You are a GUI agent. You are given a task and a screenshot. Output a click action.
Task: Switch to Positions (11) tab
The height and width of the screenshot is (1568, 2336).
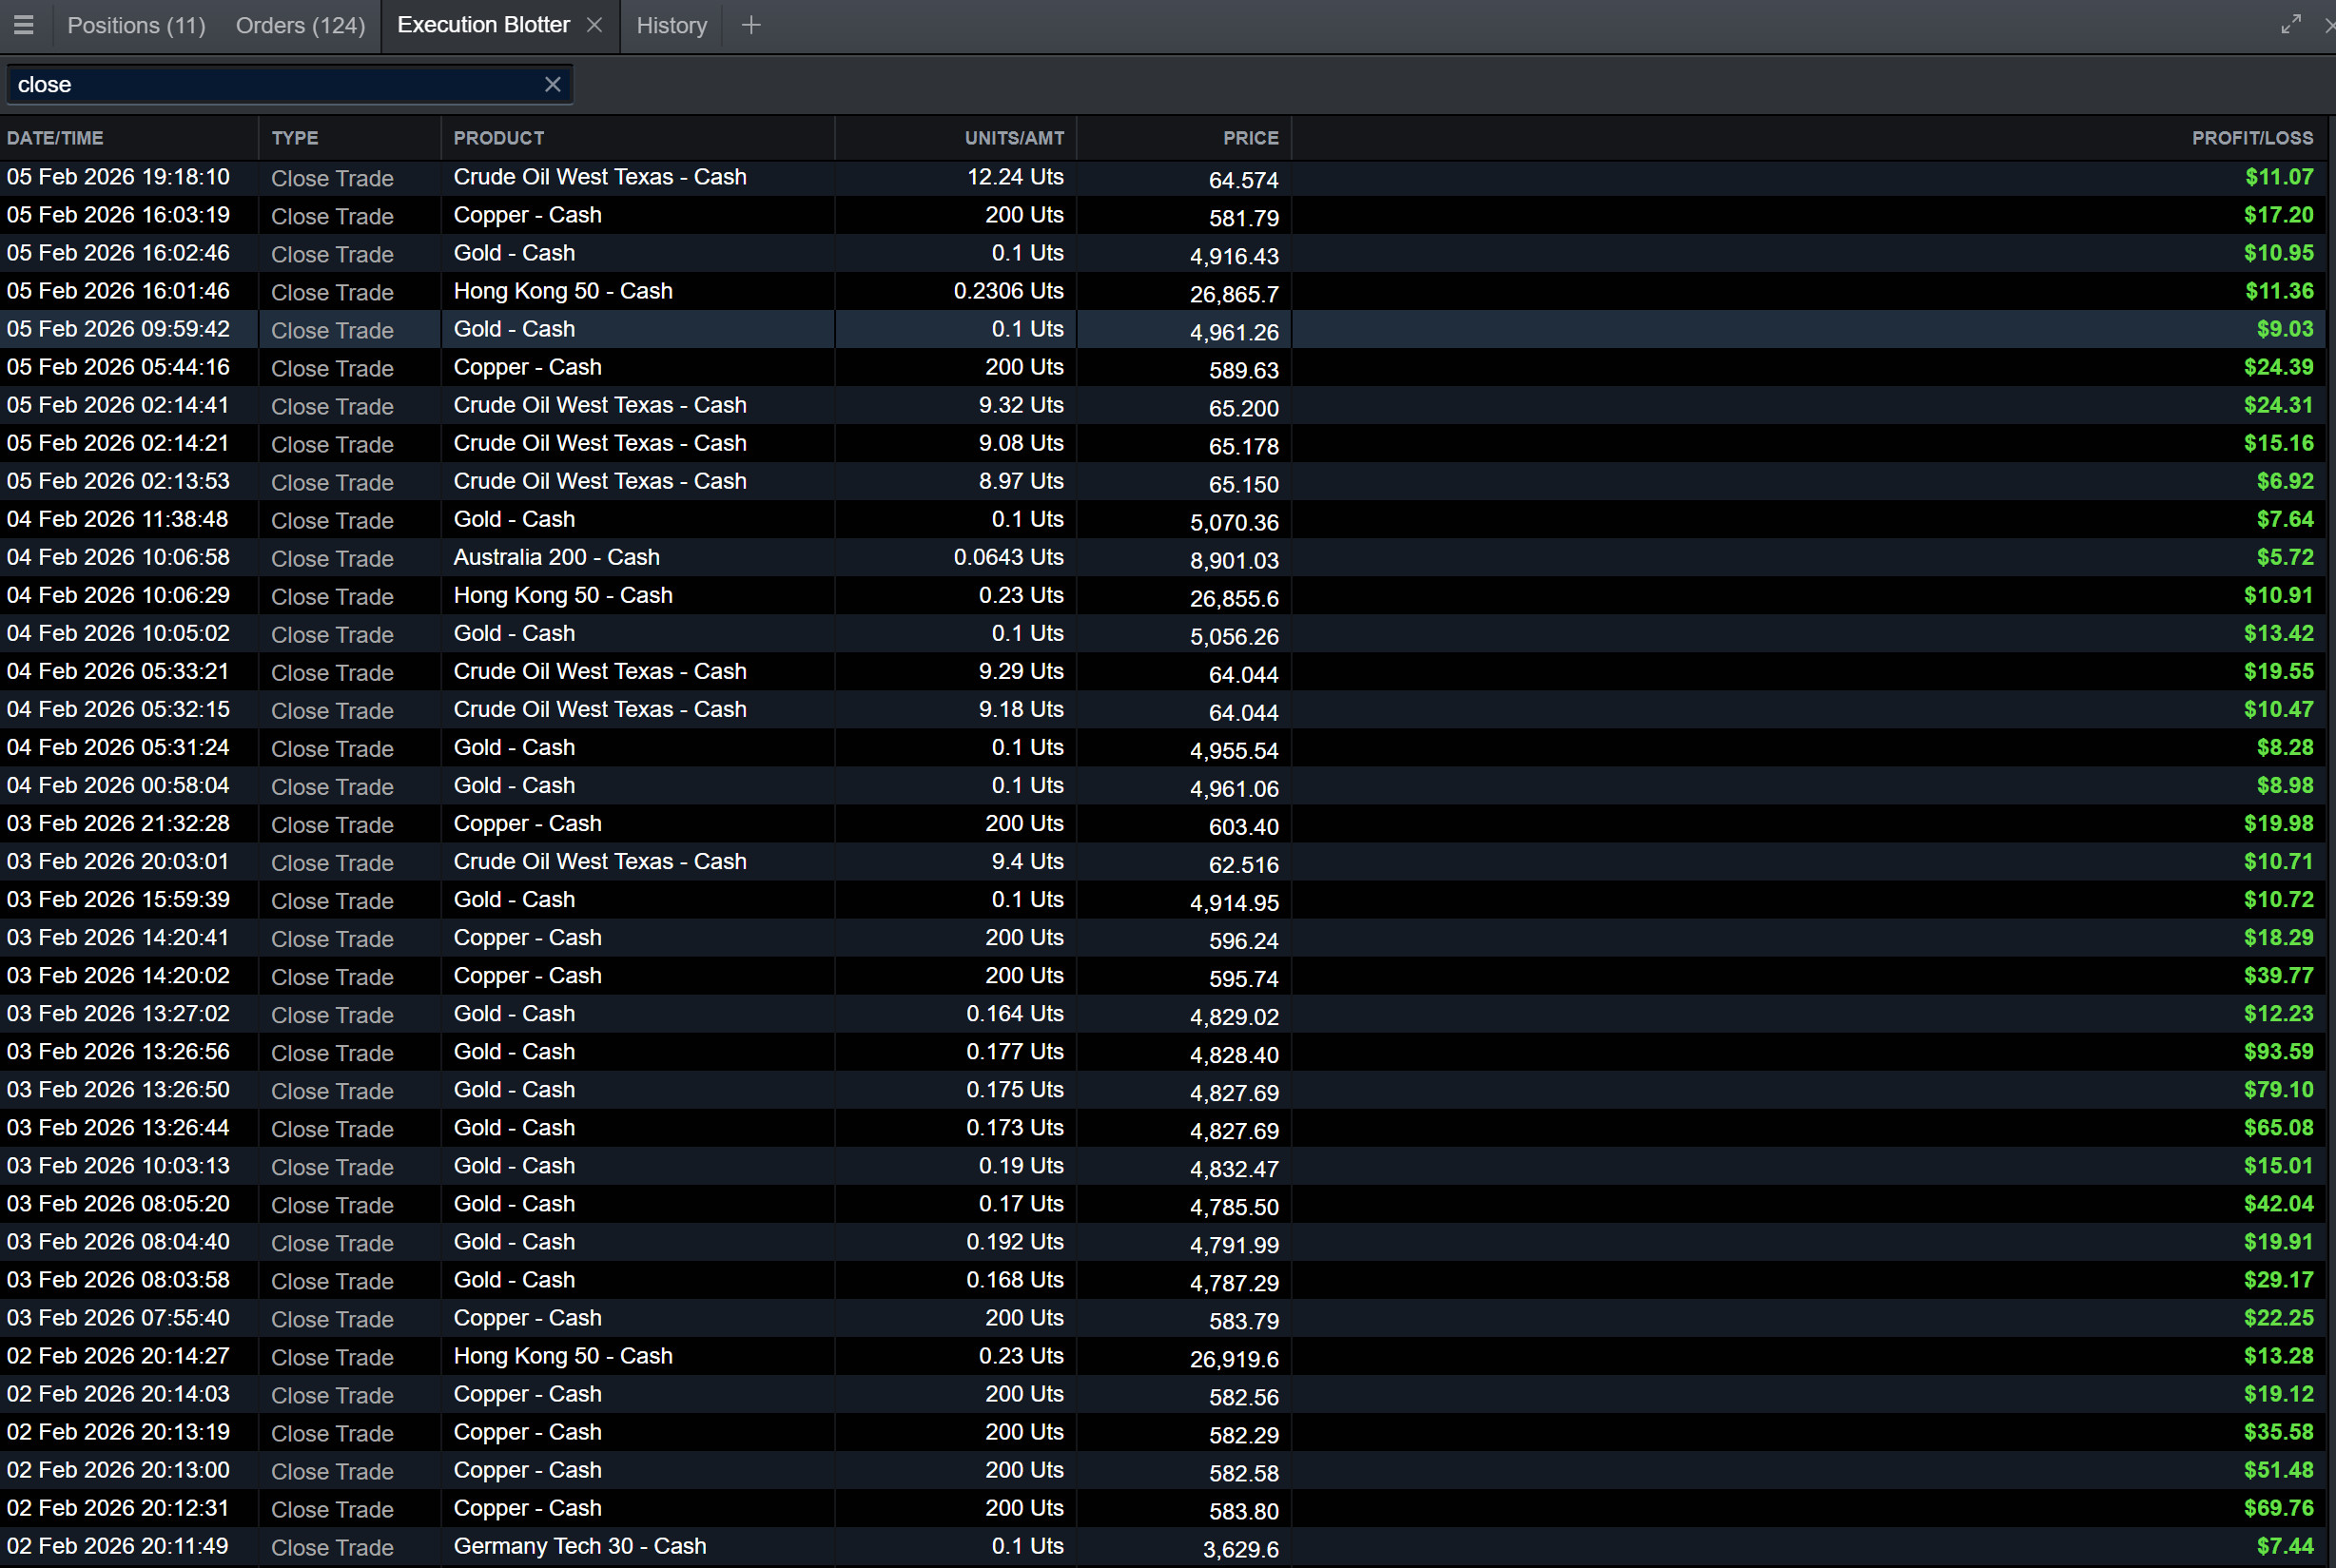point(136,25)
